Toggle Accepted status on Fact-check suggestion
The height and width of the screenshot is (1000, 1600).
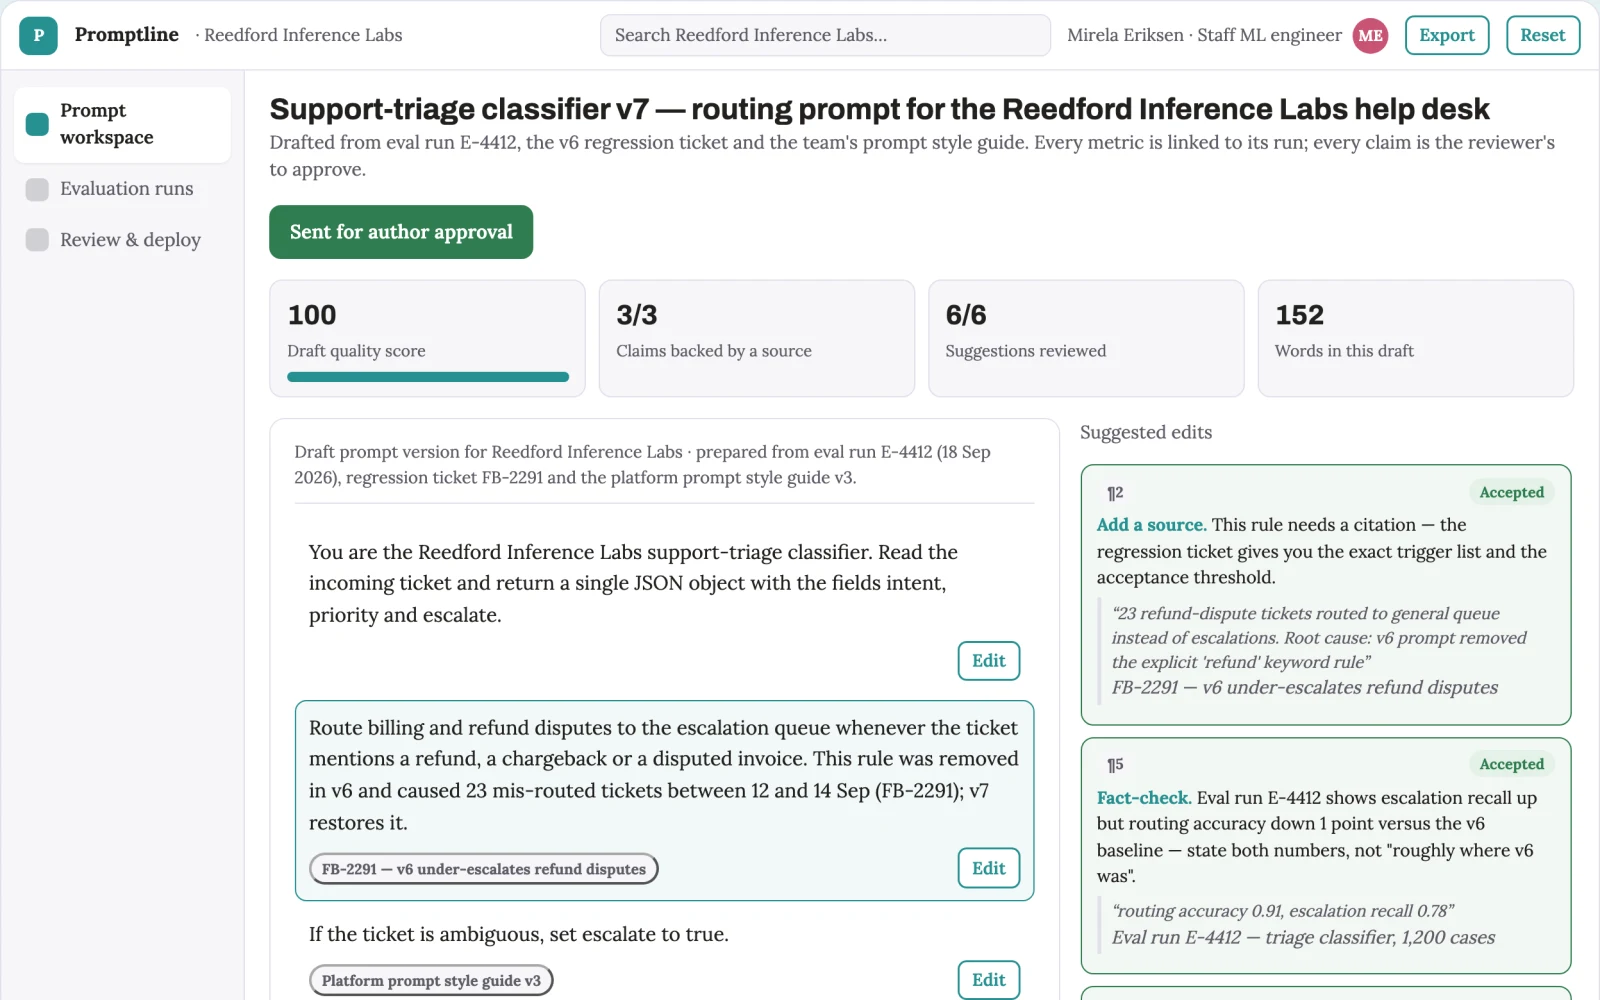(1511, 765)
